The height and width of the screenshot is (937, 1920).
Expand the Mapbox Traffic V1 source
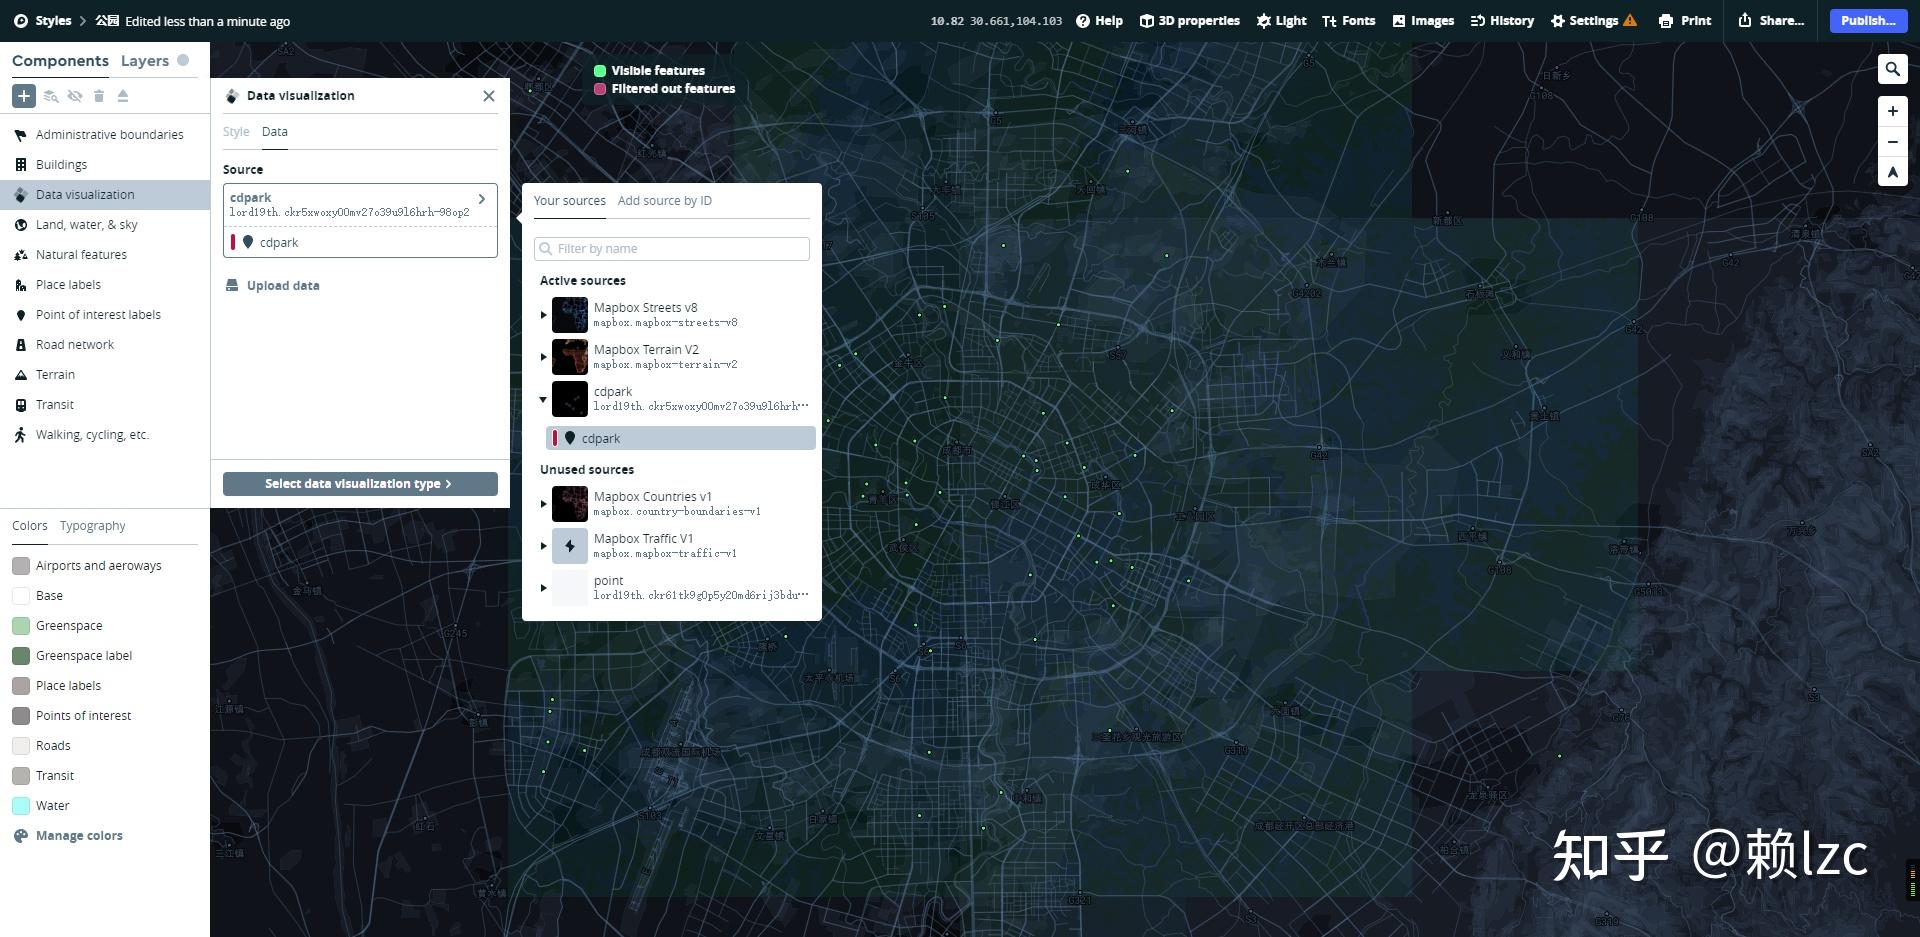point(543,546)
